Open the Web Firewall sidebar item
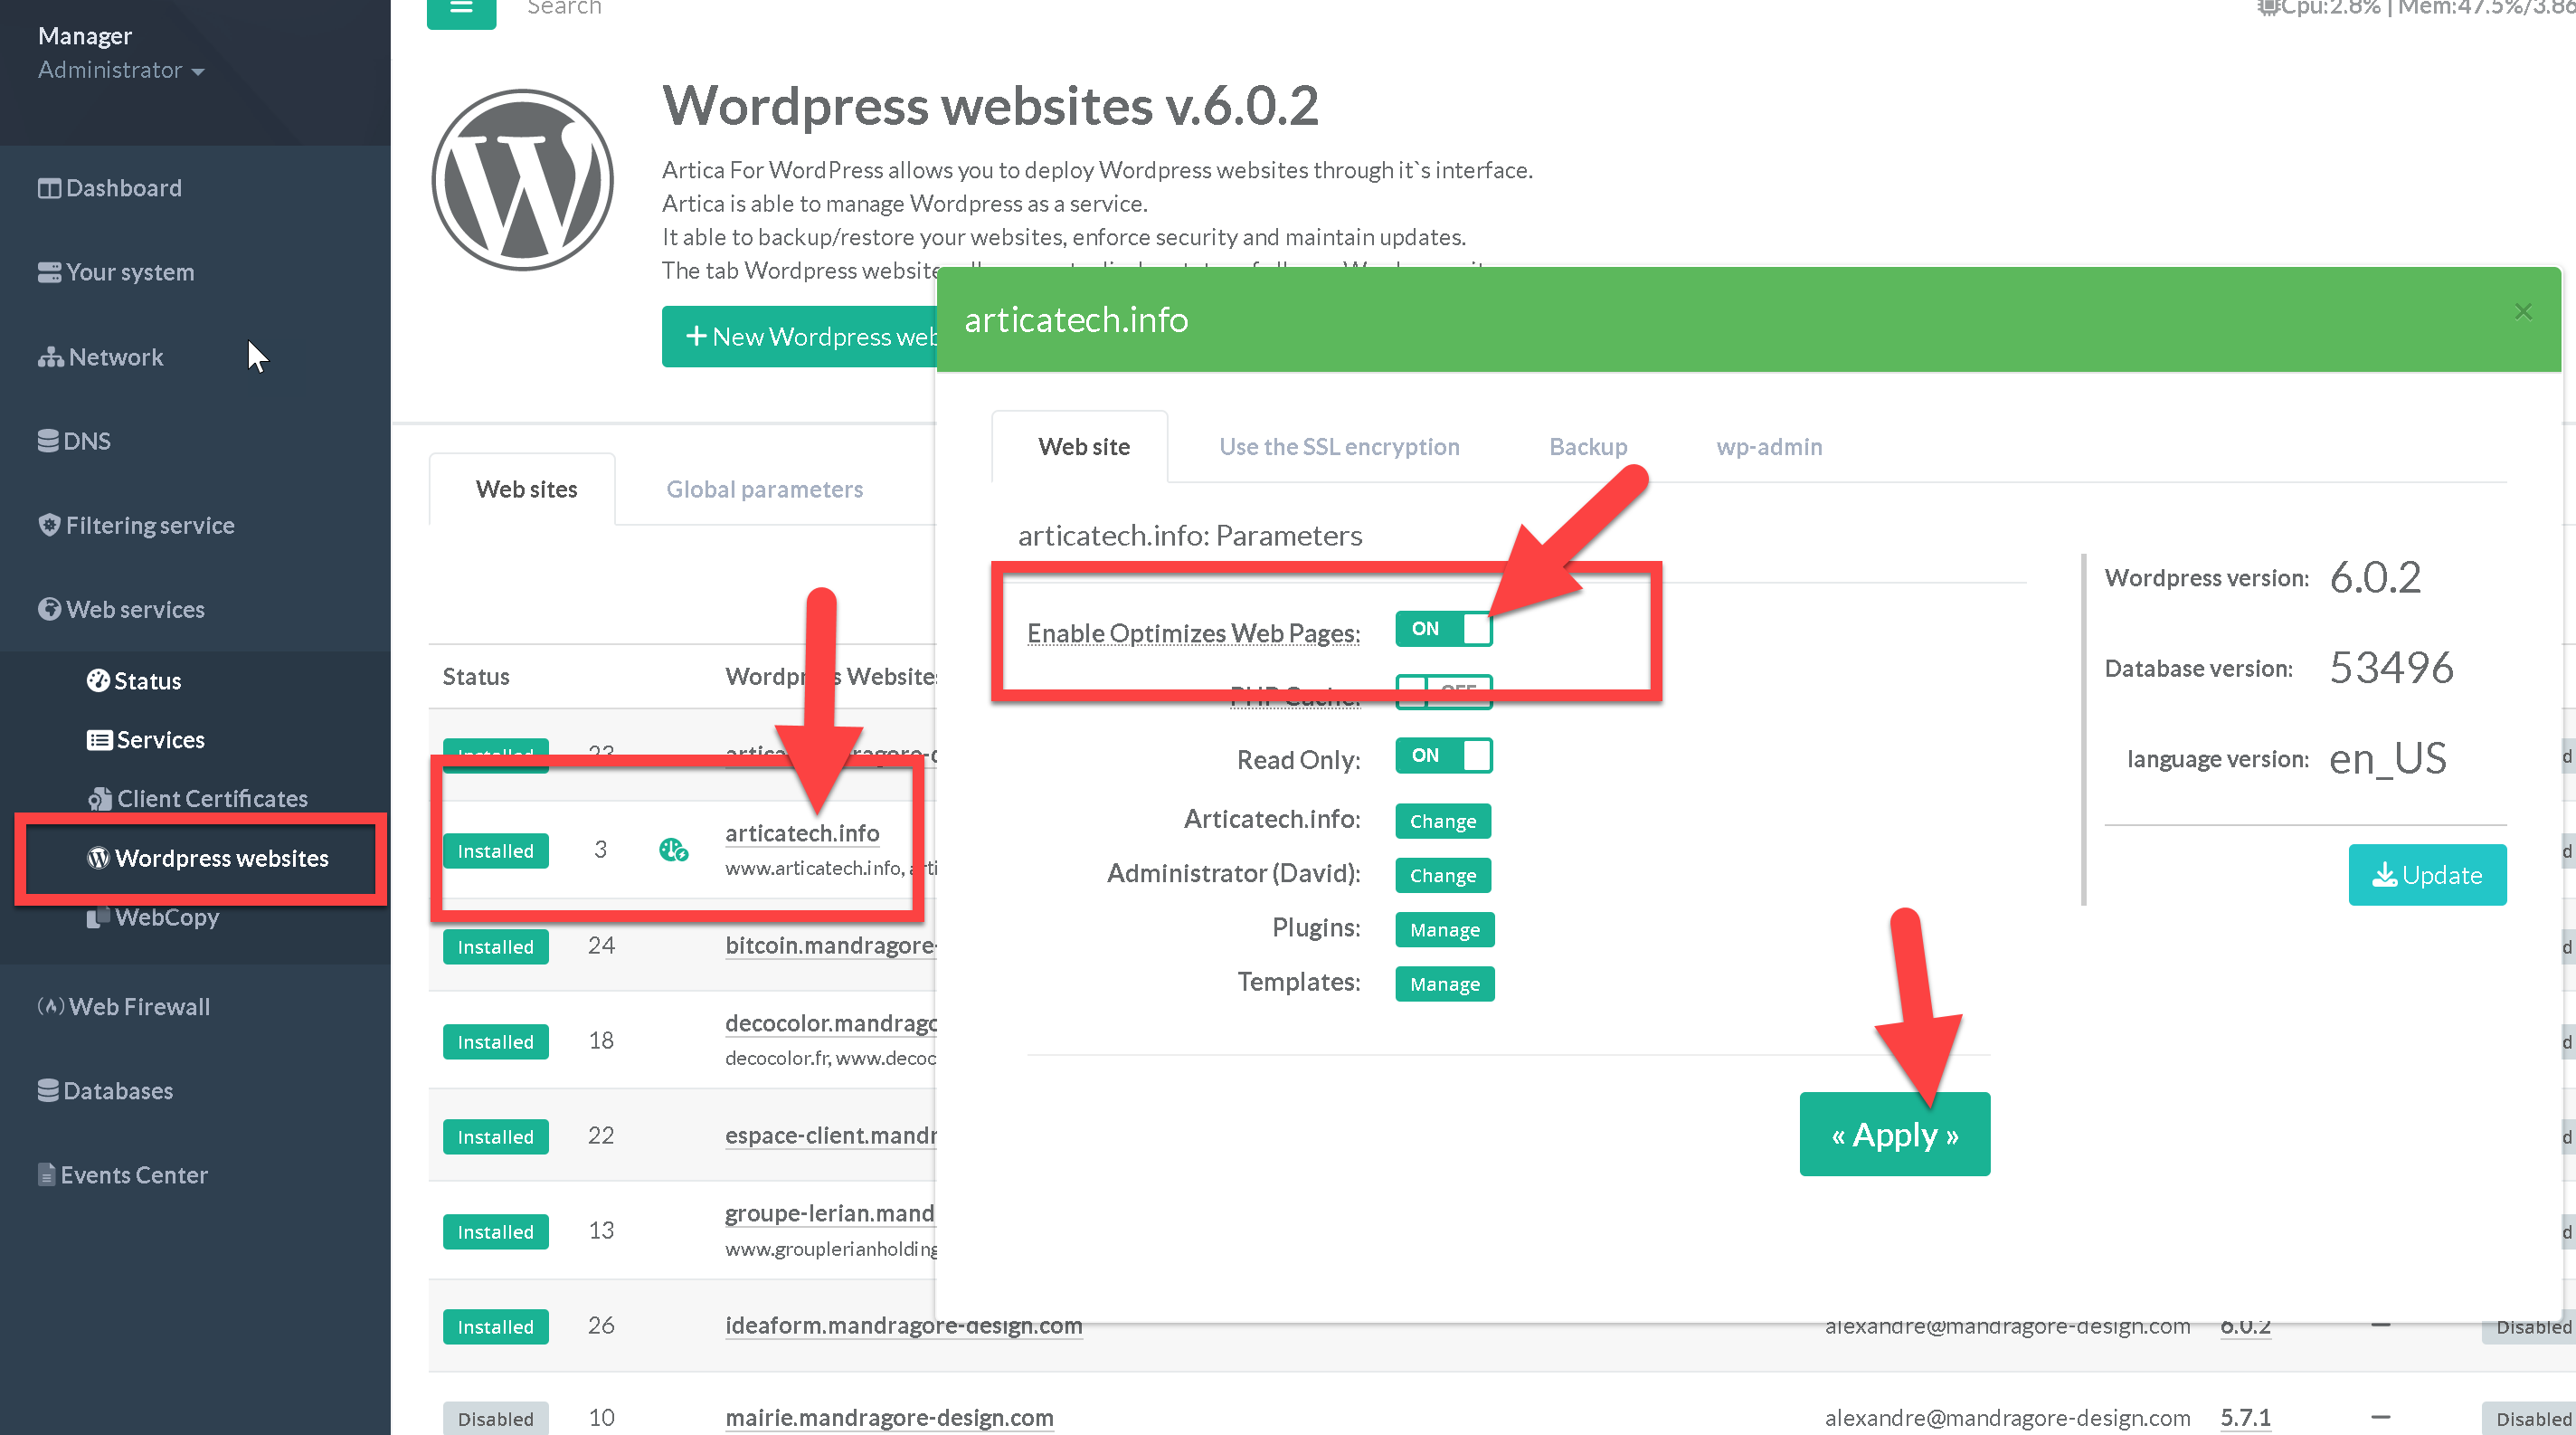Image resolution: width=2576 pixels, height=1435 pixels. tap(123, 1007)
